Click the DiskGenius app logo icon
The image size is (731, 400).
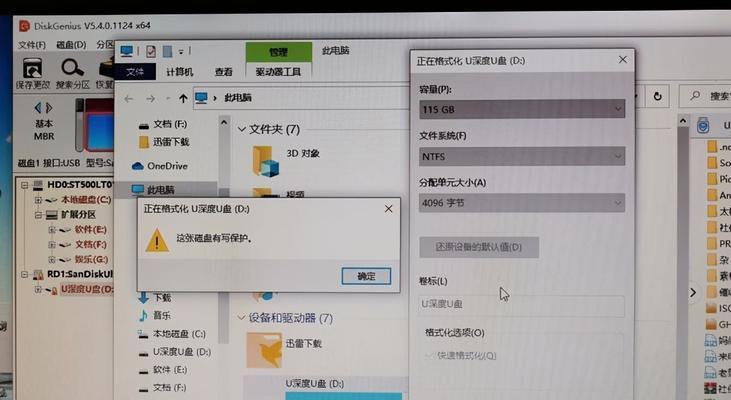[x=24, y=26]
